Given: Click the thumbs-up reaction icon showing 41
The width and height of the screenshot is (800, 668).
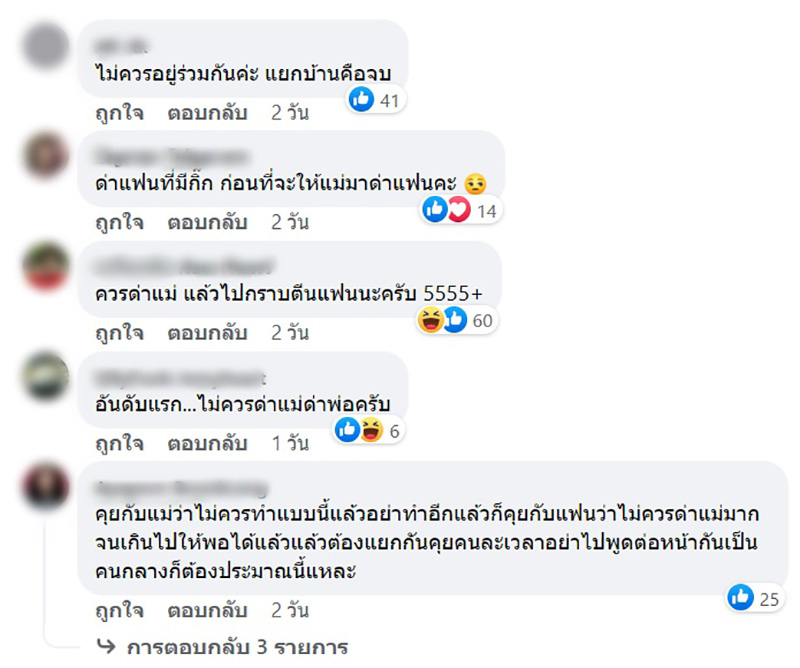Looking at the screenshot, I should pos(360,97).
